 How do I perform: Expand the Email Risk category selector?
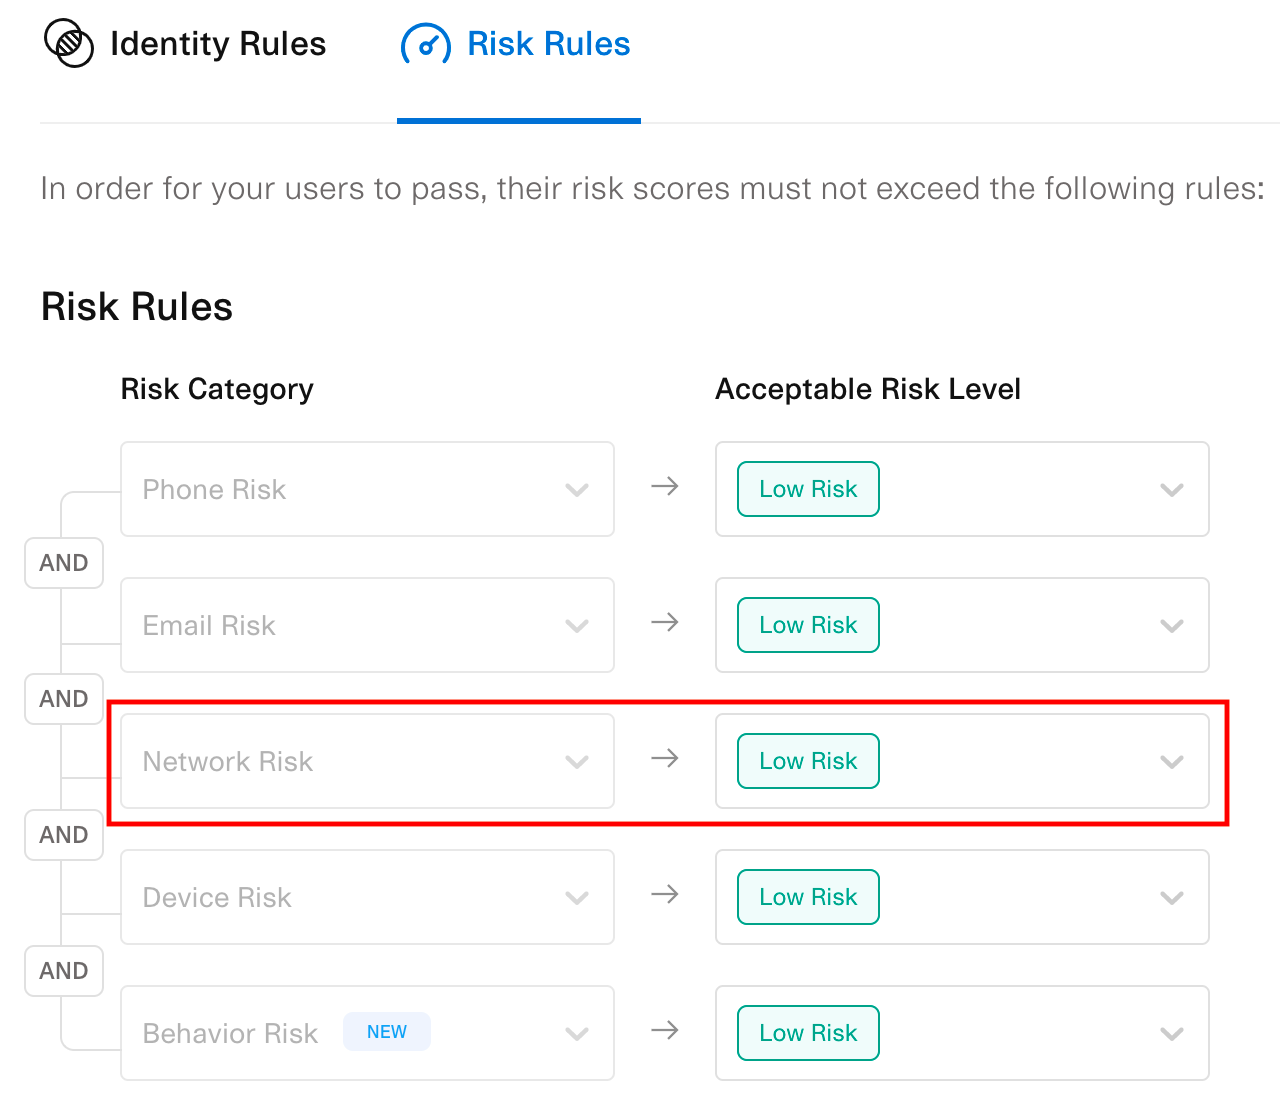click(x=577, y=626)
